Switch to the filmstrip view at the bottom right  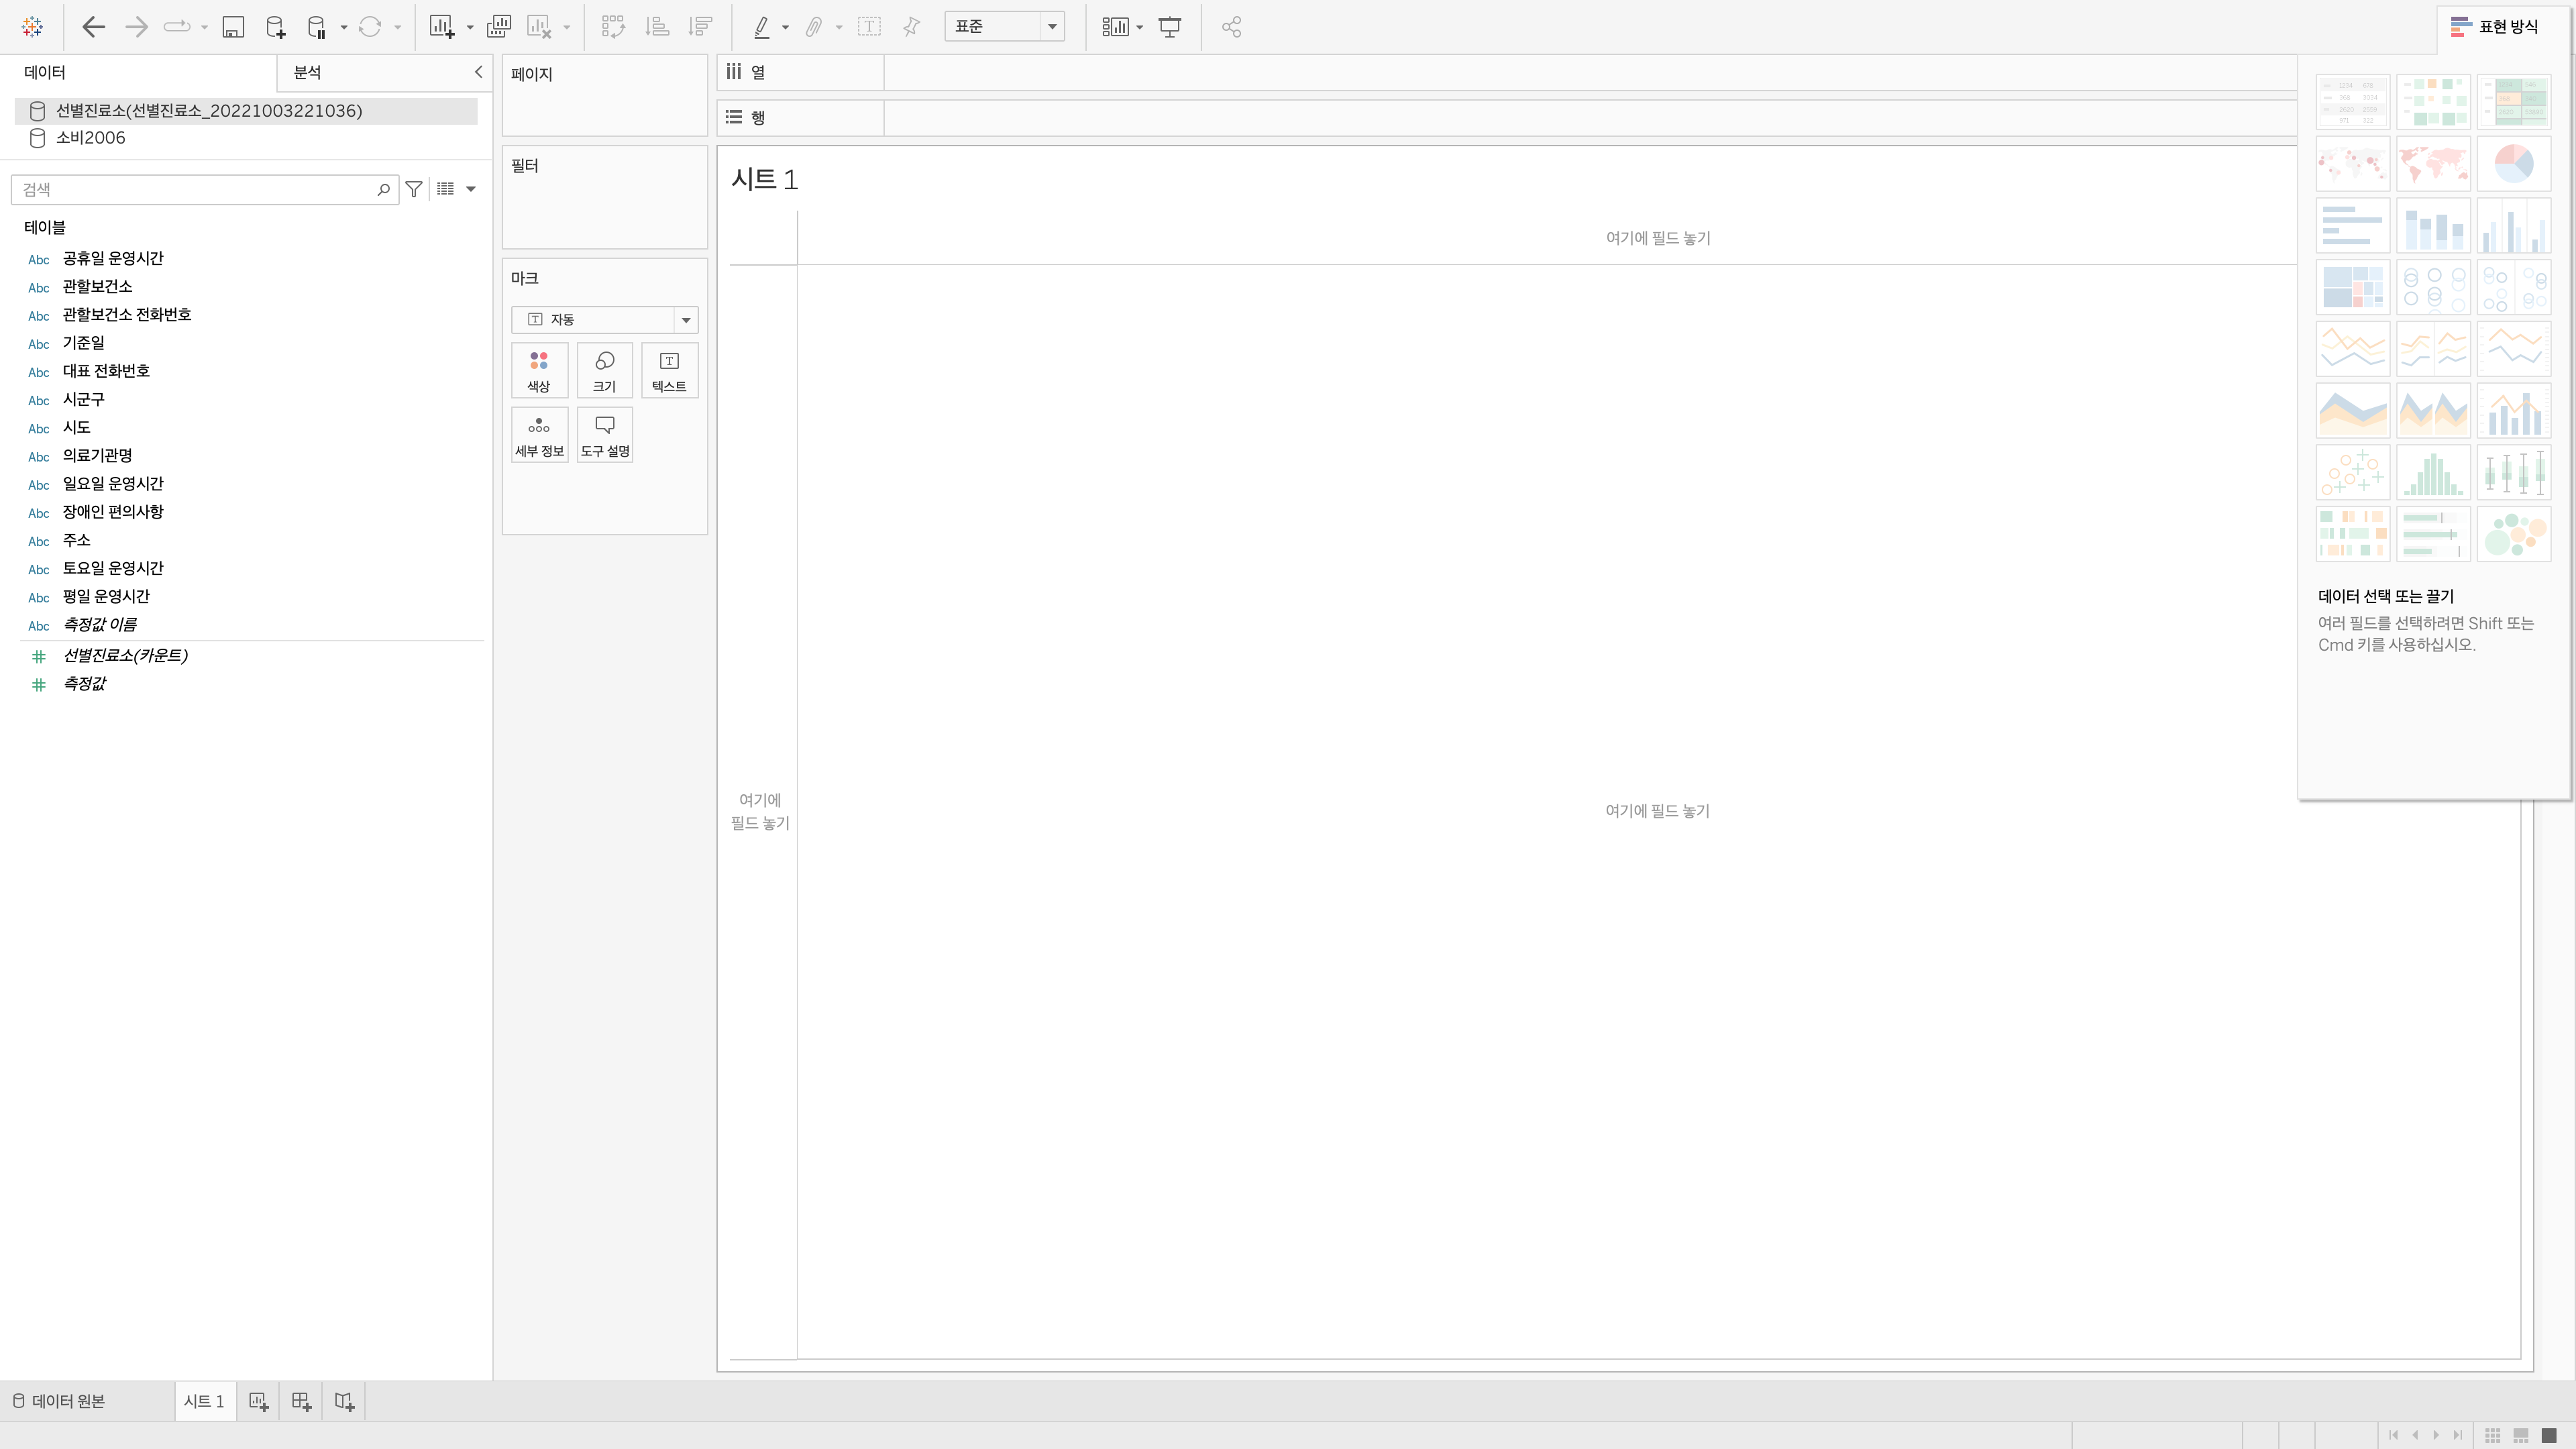[x=2520, y=1435]
